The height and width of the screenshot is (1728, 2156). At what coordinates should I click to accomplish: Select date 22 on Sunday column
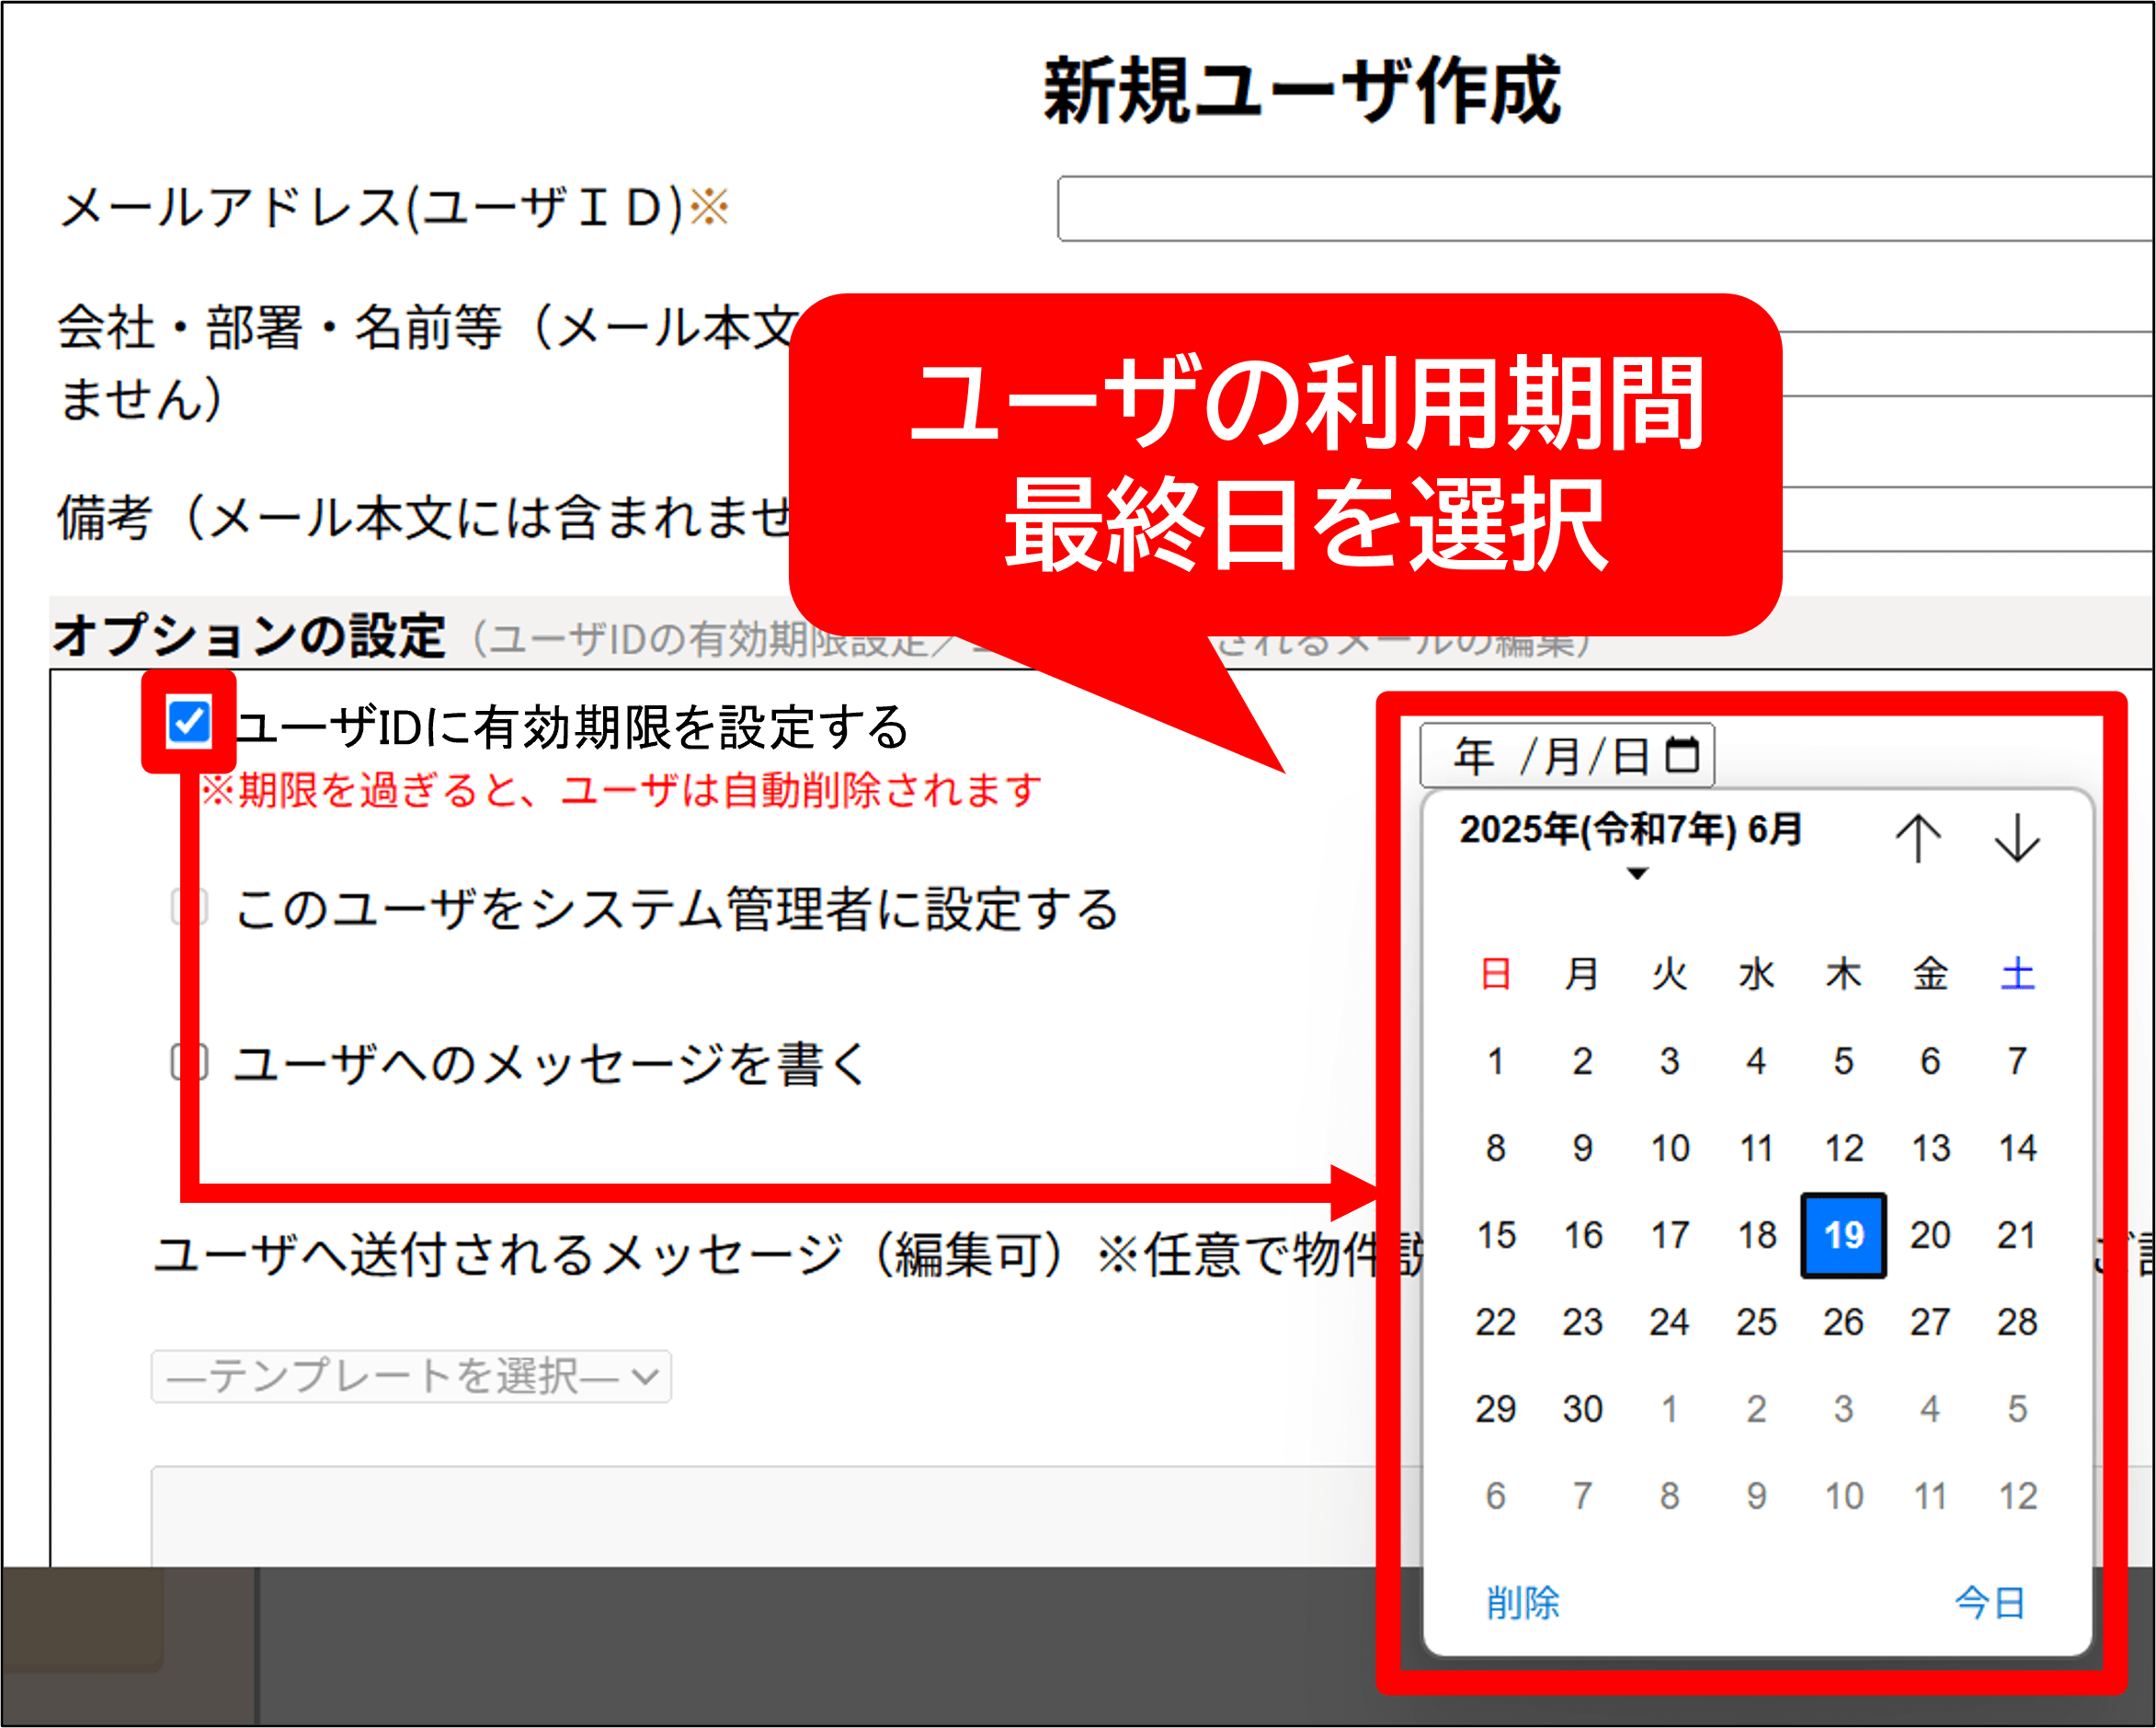coord(1495,1322)
